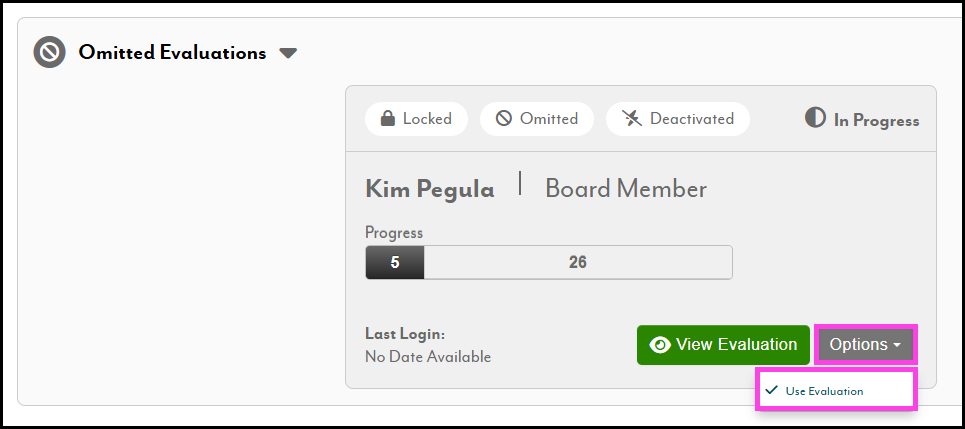Select Use Evaluation menu item
This screenshot has height=429, width=965.
(x=824, y=391)
